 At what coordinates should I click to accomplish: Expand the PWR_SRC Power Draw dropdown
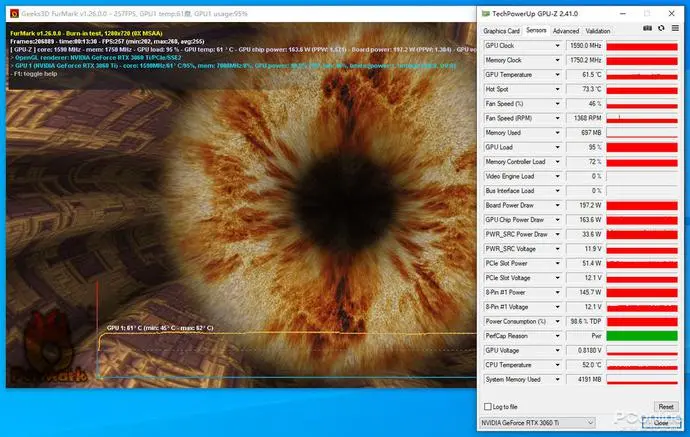coord(557,235)
